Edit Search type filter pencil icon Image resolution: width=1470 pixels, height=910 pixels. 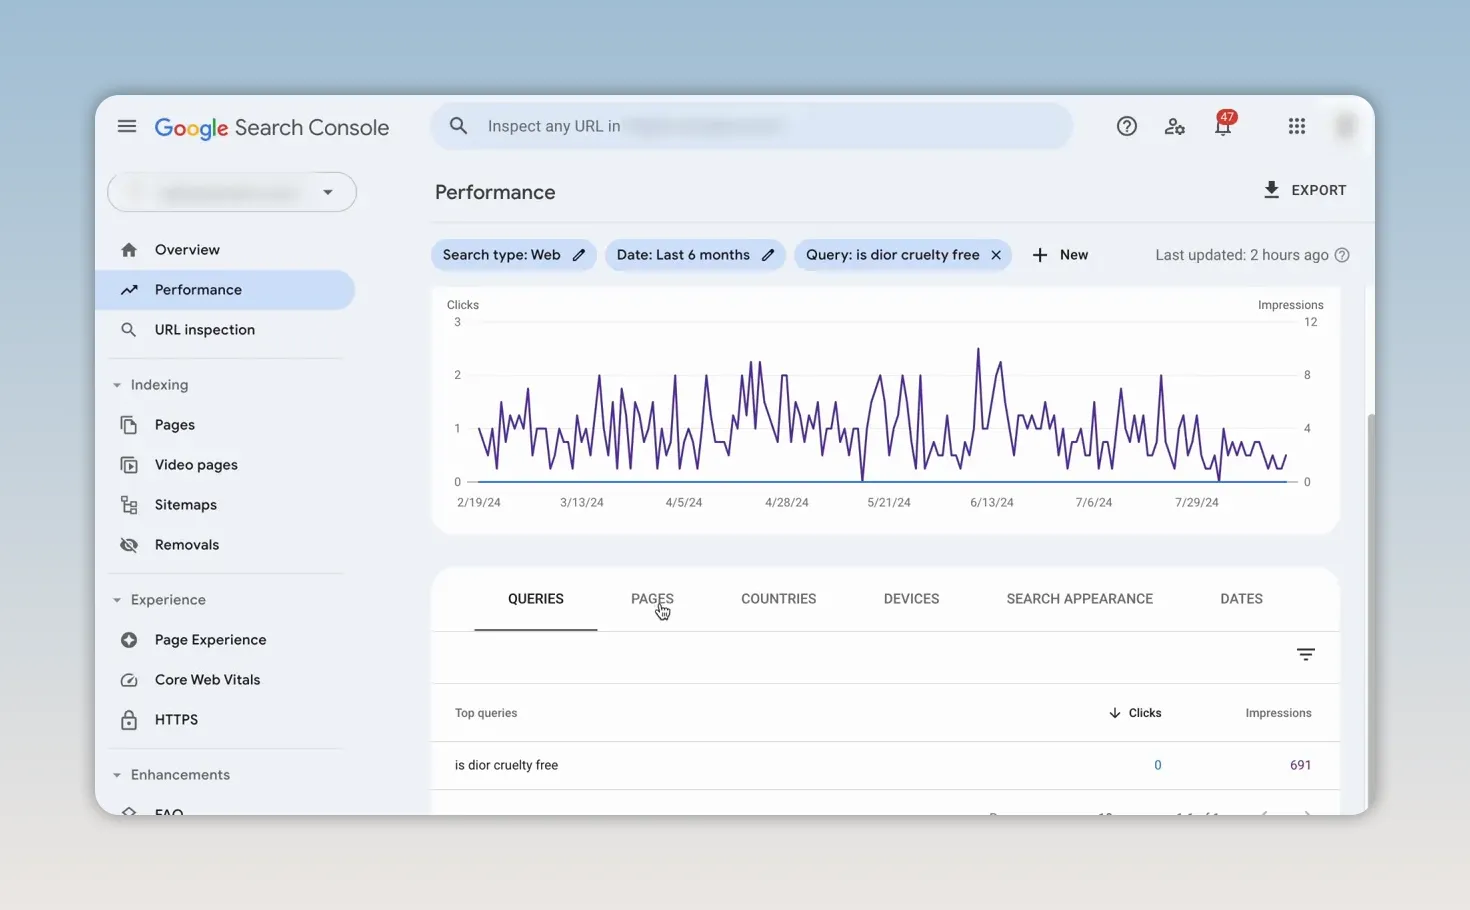click(579, 255)
